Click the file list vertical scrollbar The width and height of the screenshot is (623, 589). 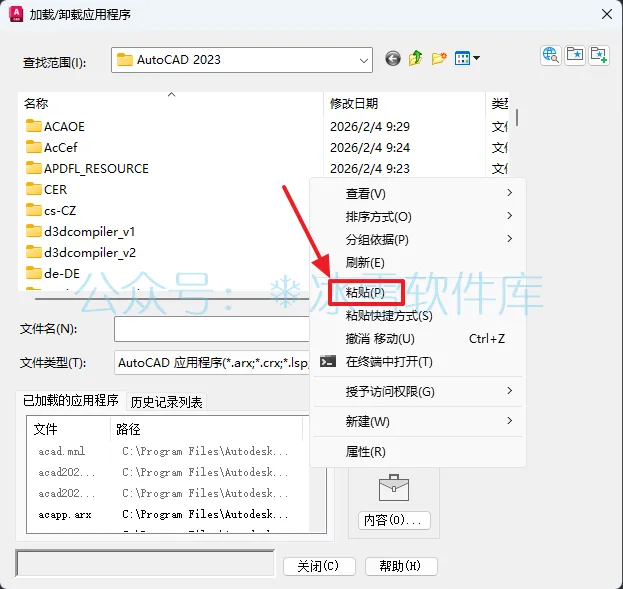(x=517, y=118)
